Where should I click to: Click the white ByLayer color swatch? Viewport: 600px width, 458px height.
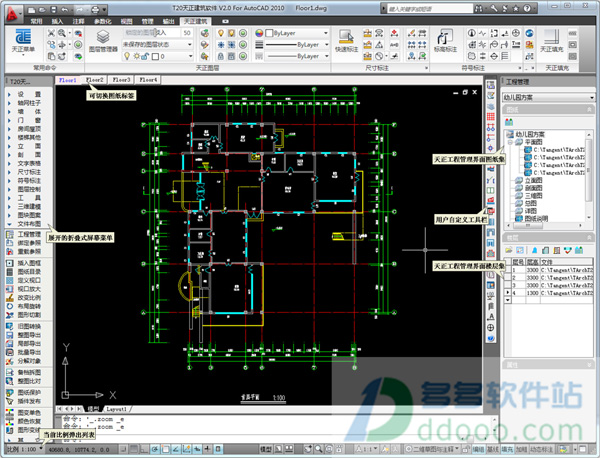269,33
